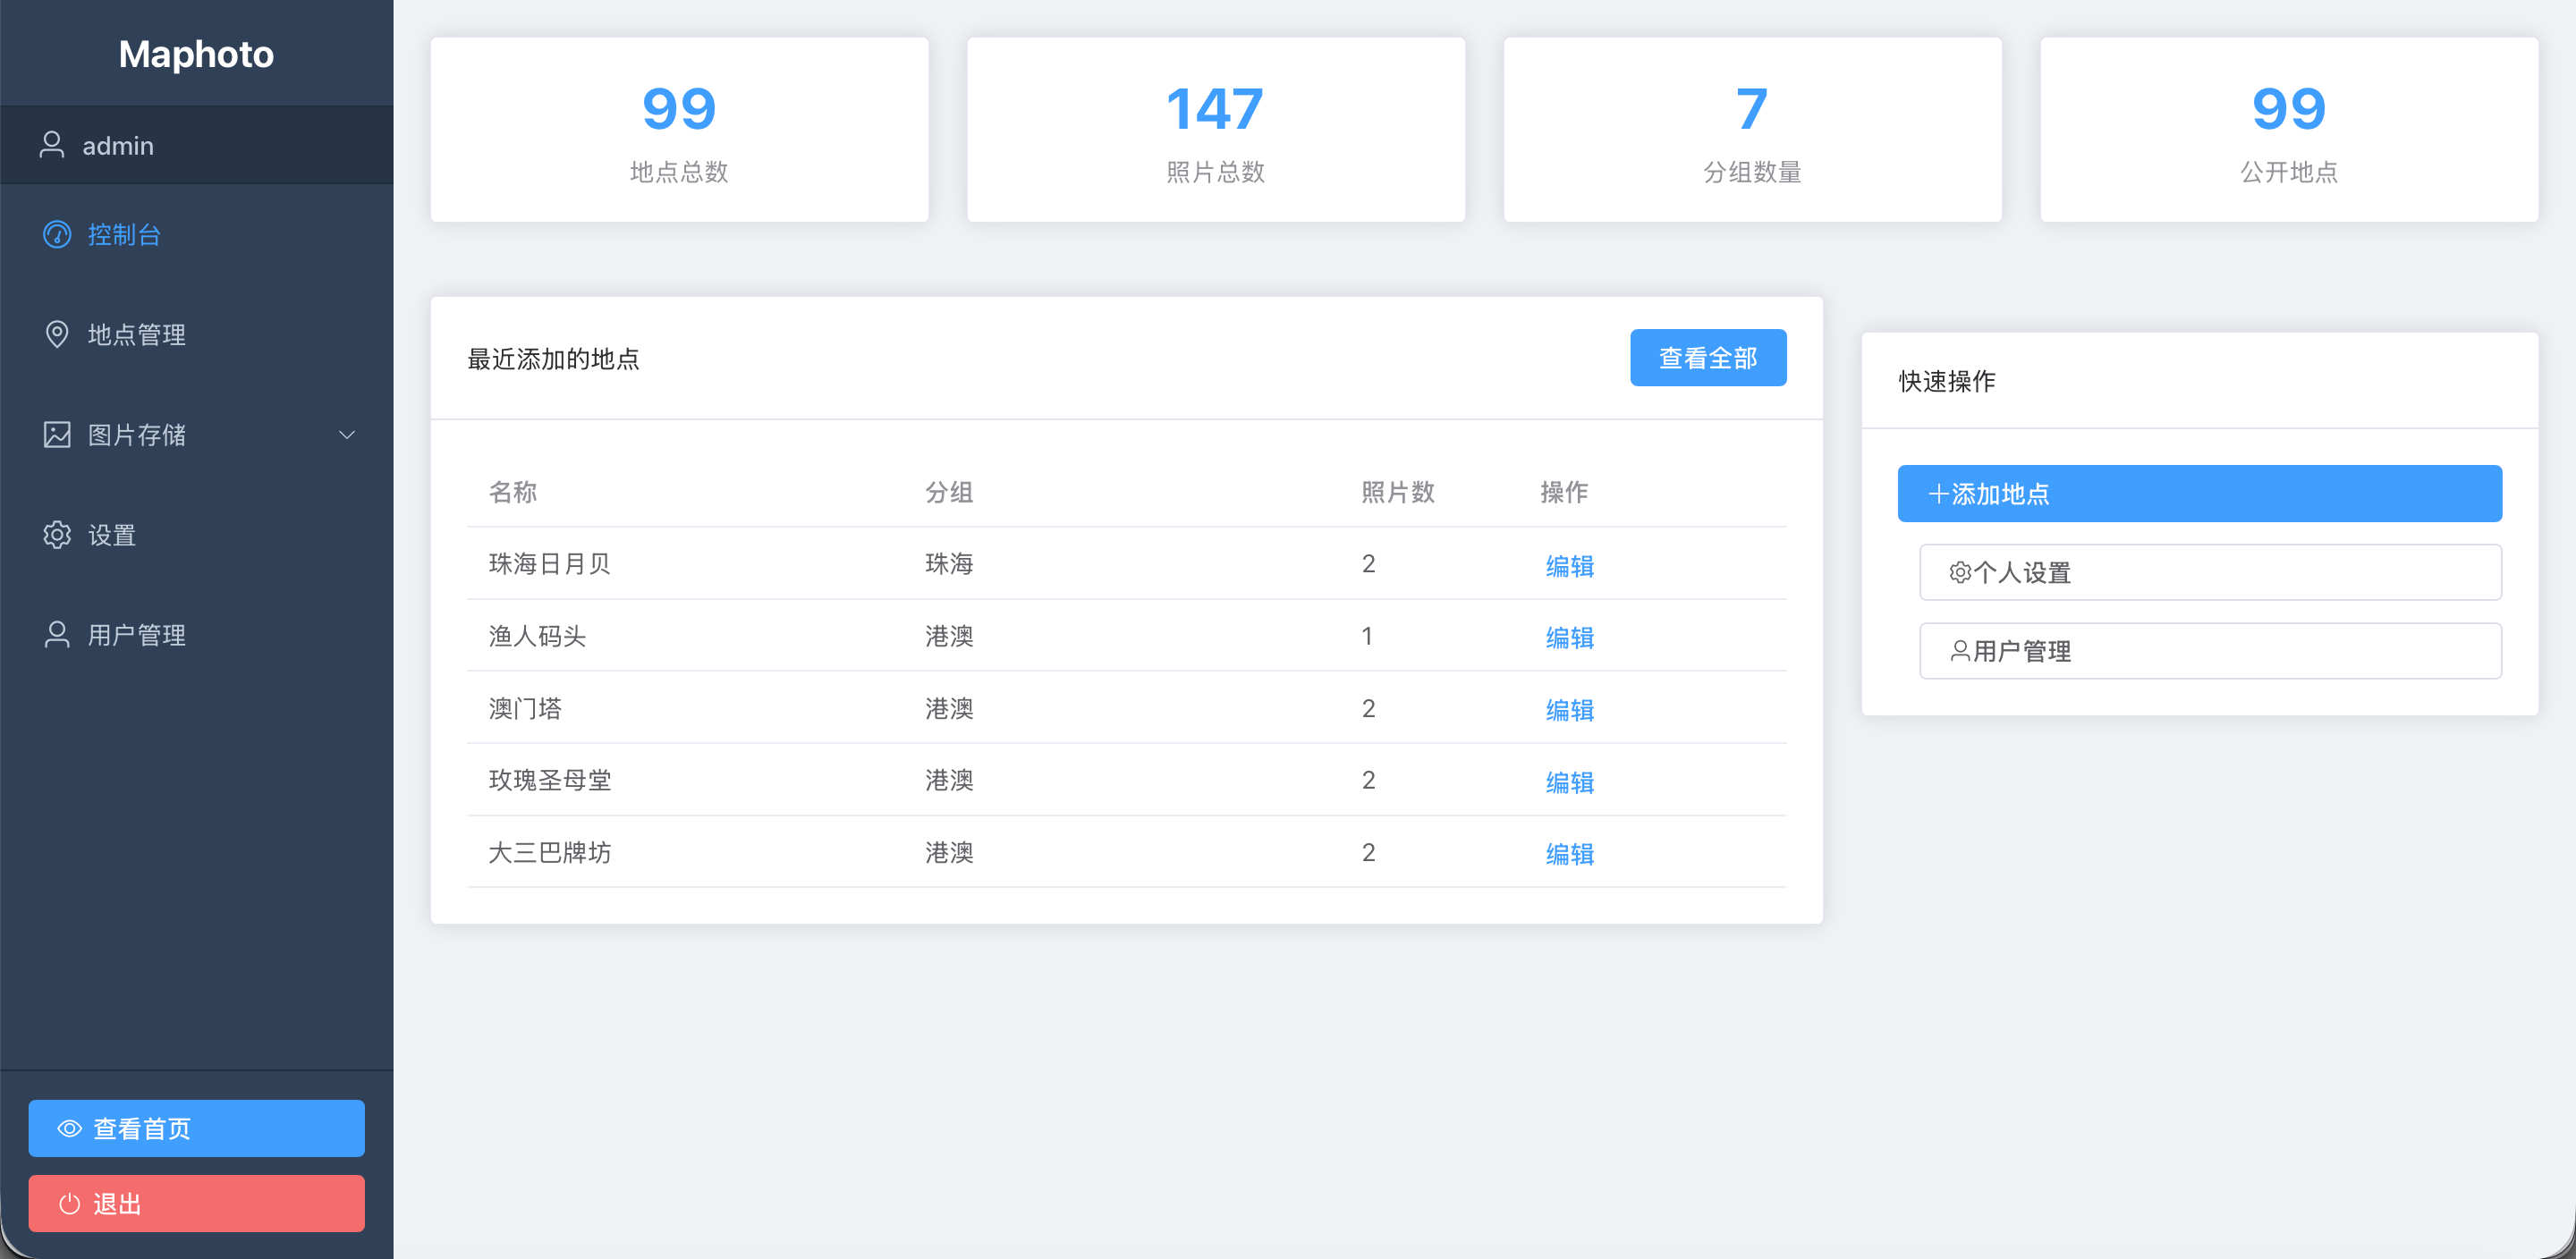Open the 设置 menu item
Viewport: 2576px width, 1259px height.
[112, 535]
